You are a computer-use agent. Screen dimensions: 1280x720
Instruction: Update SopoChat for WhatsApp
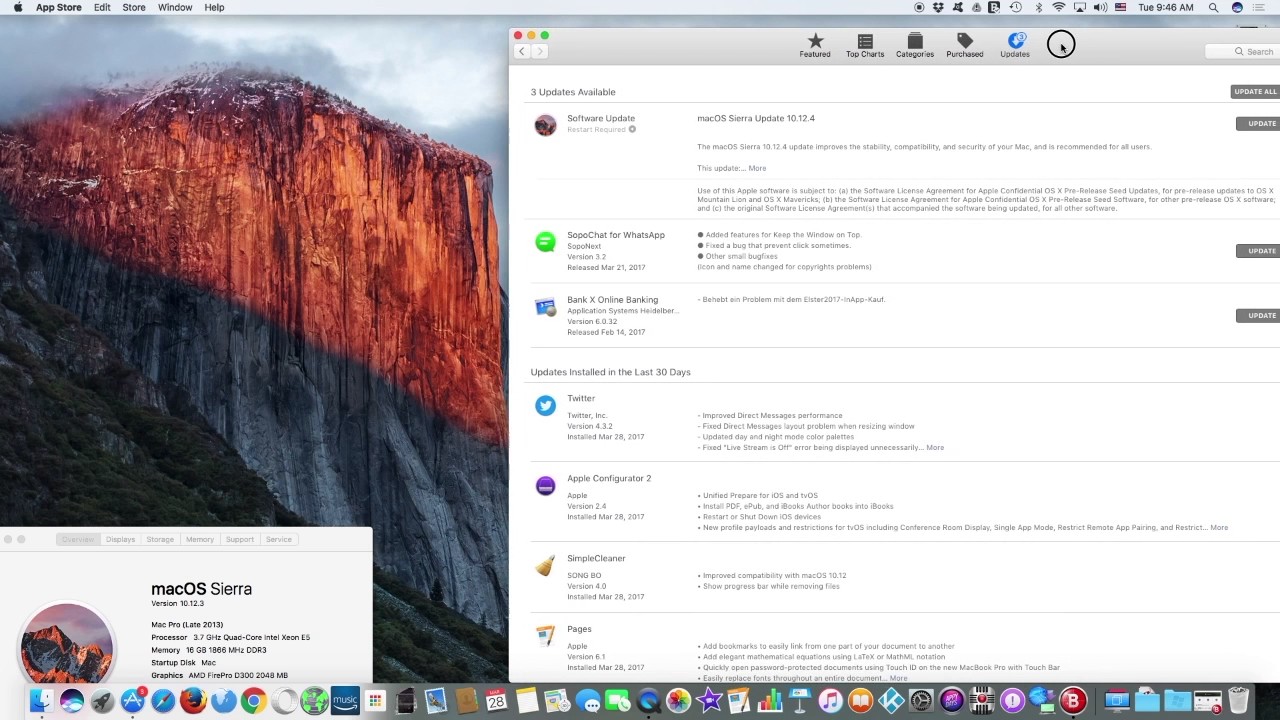pyautogui.click(x=1259, y=251)
